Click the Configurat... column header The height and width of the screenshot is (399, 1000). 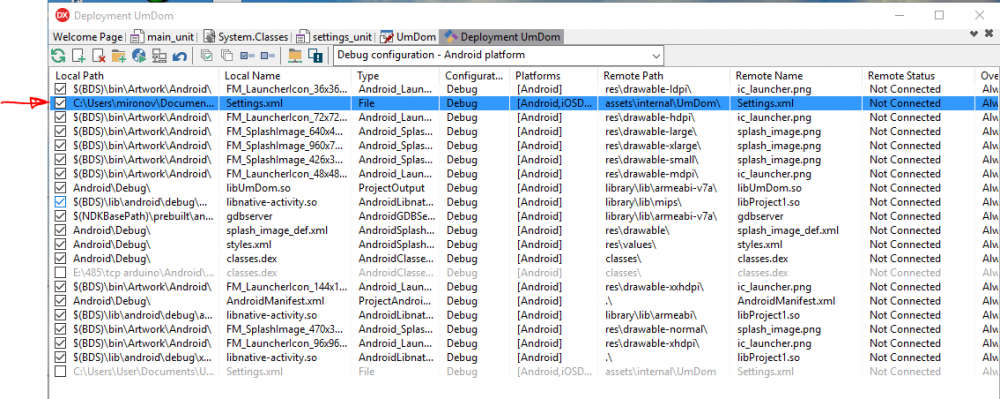475,76
